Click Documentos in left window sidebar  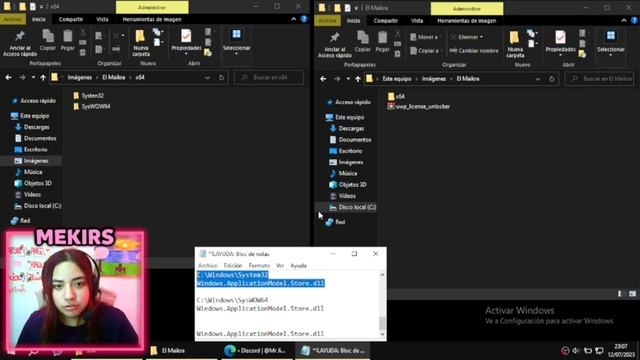36,138
